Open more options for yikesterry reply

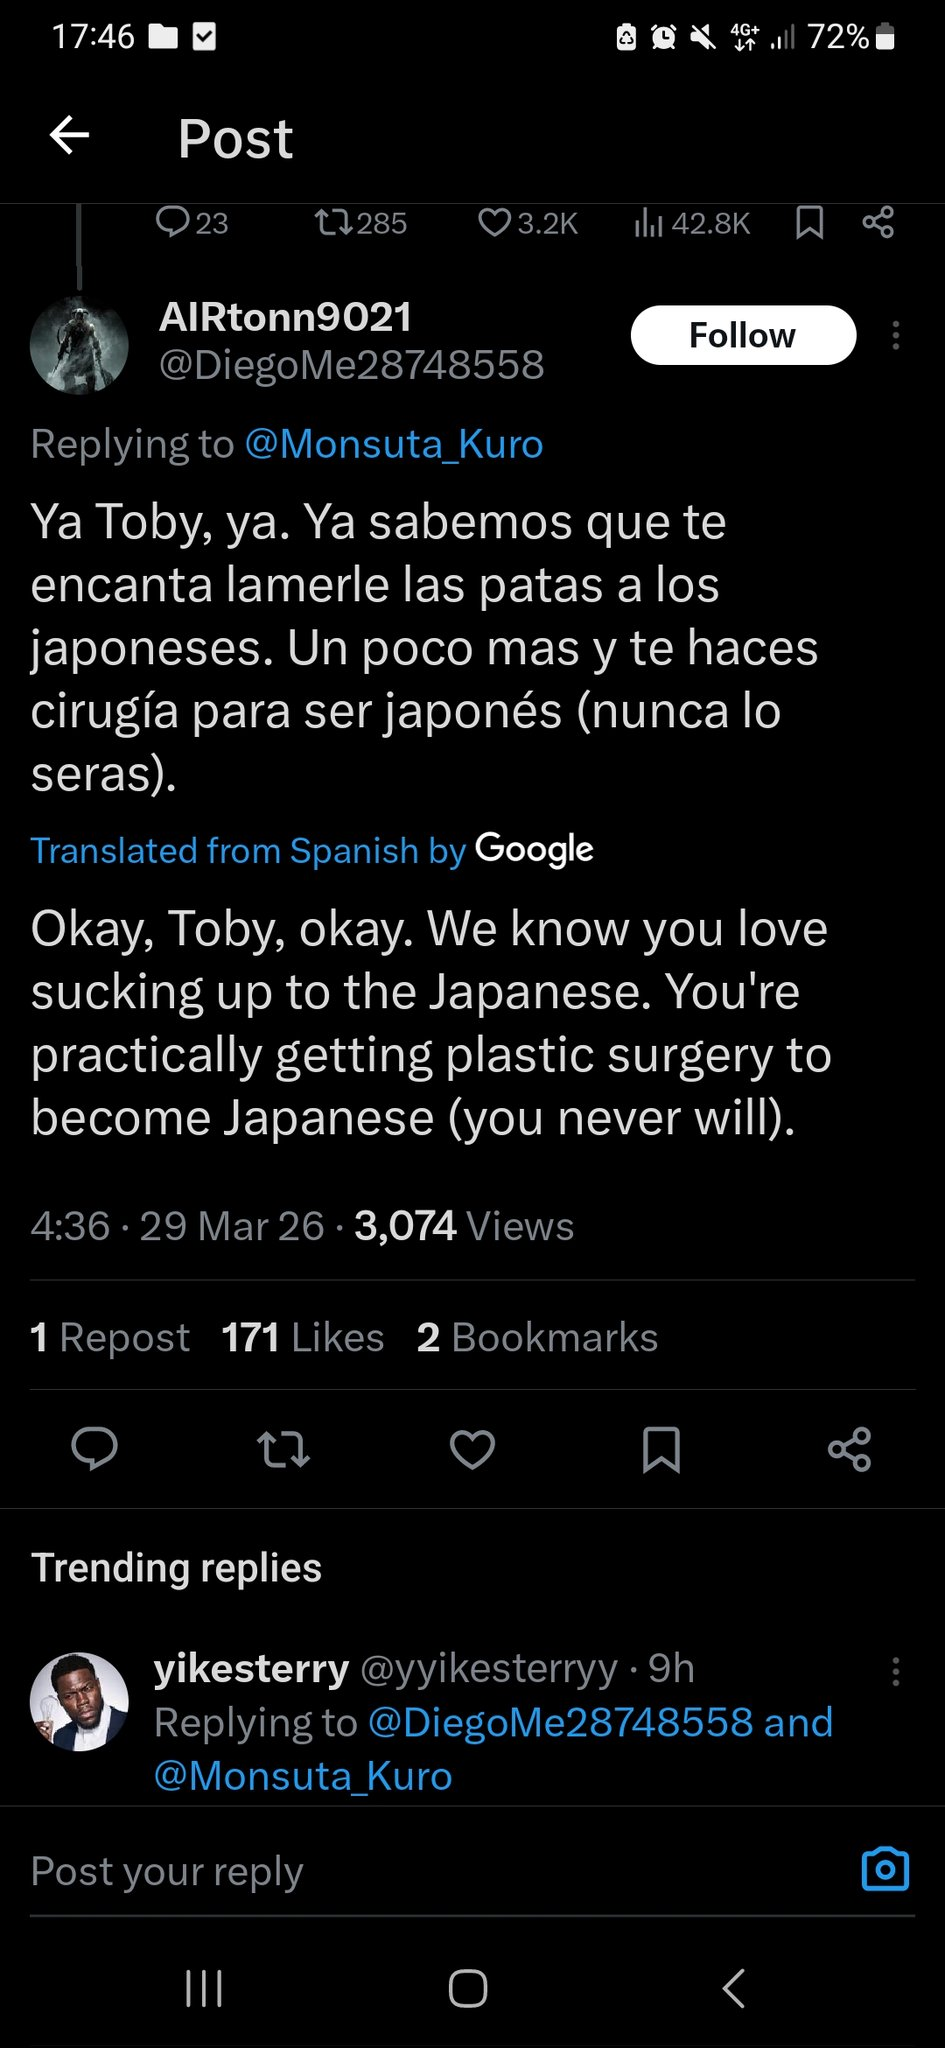pyautogui.click(x=896, y=1671)
